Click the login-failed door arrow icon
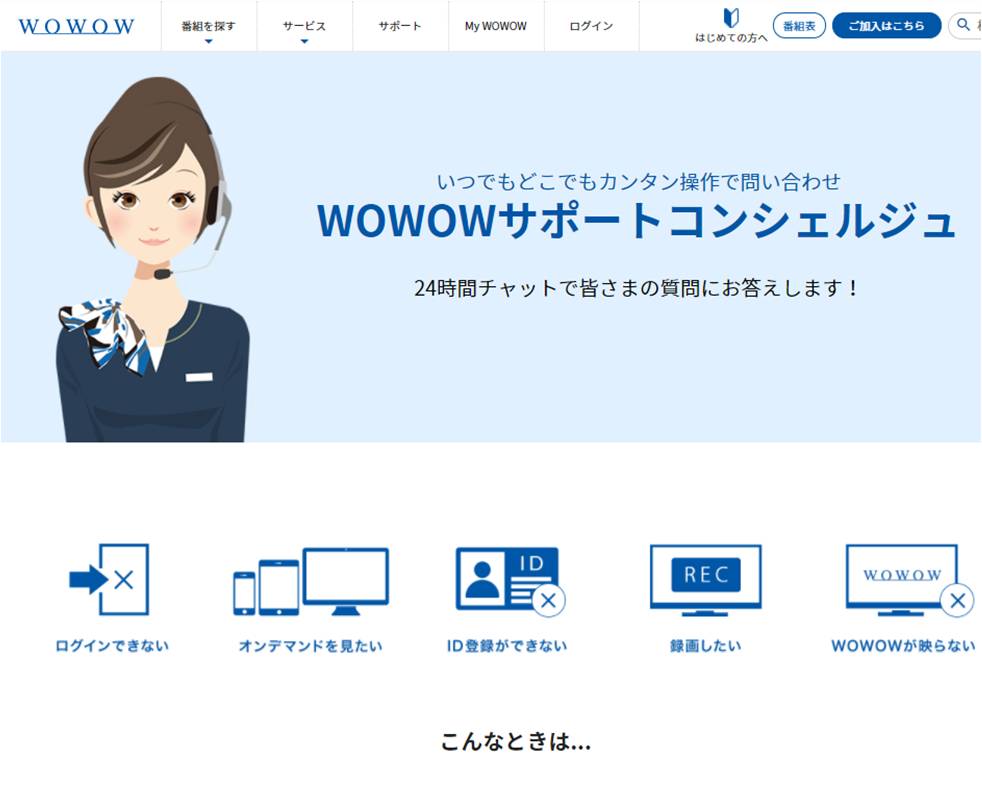The height and width of the screenshot is (805, 982). [x=110, y=579]
